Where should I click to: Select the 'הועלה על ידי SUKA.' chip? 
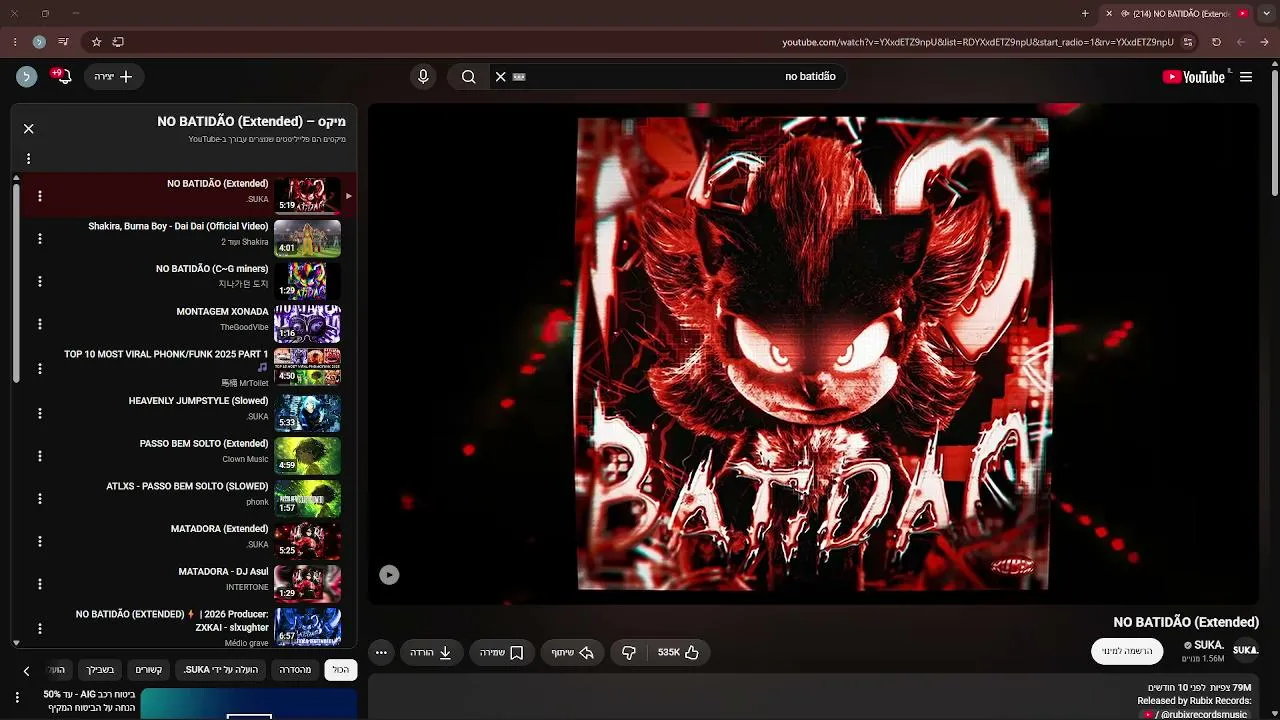[220, 670]
